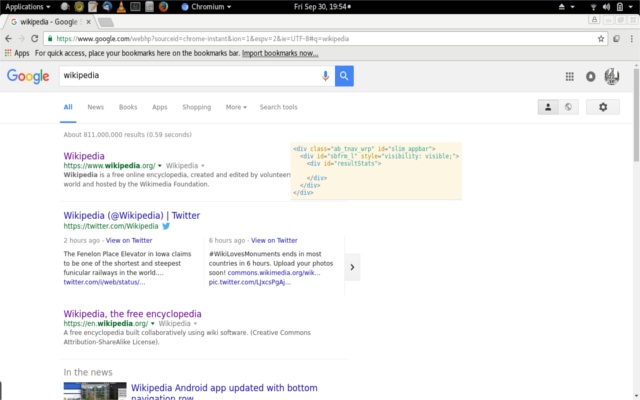Click the extension icon beside the address bar

click(x=616, y=38)
